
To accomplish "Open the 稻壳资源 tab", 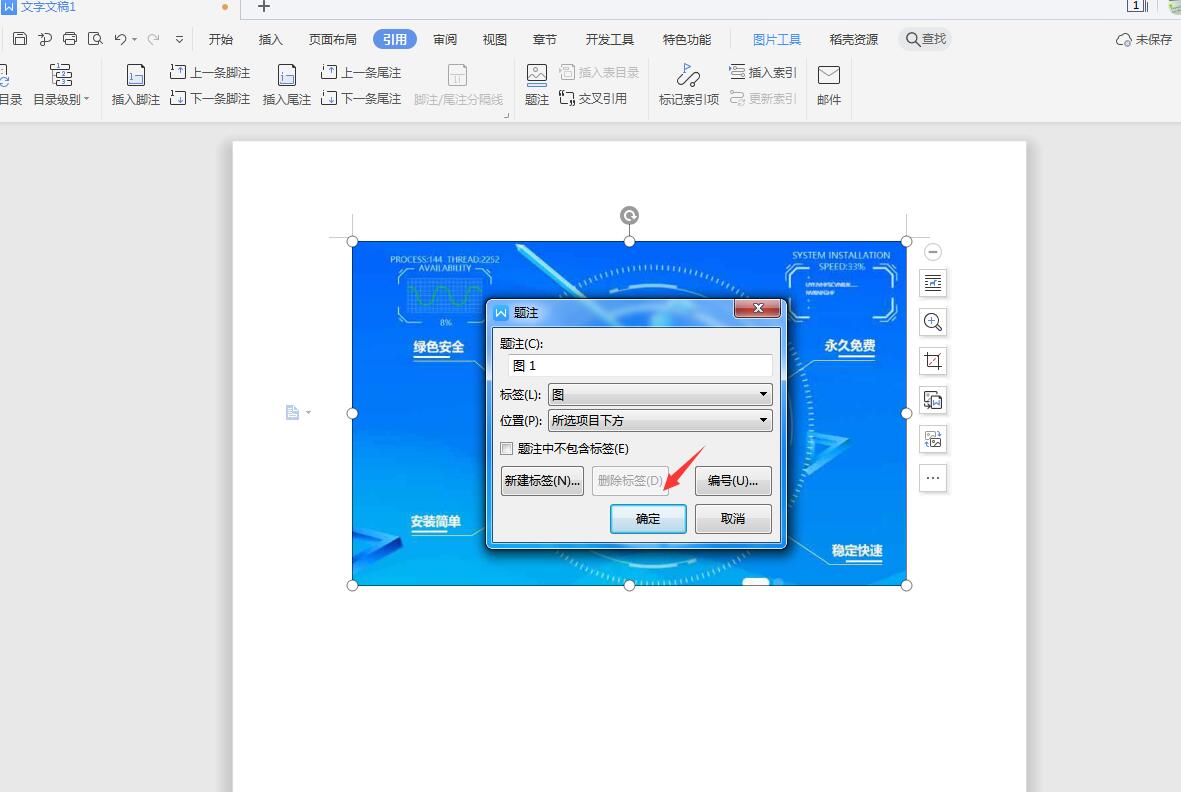I will pyautogui.click(x=853, y=39).
